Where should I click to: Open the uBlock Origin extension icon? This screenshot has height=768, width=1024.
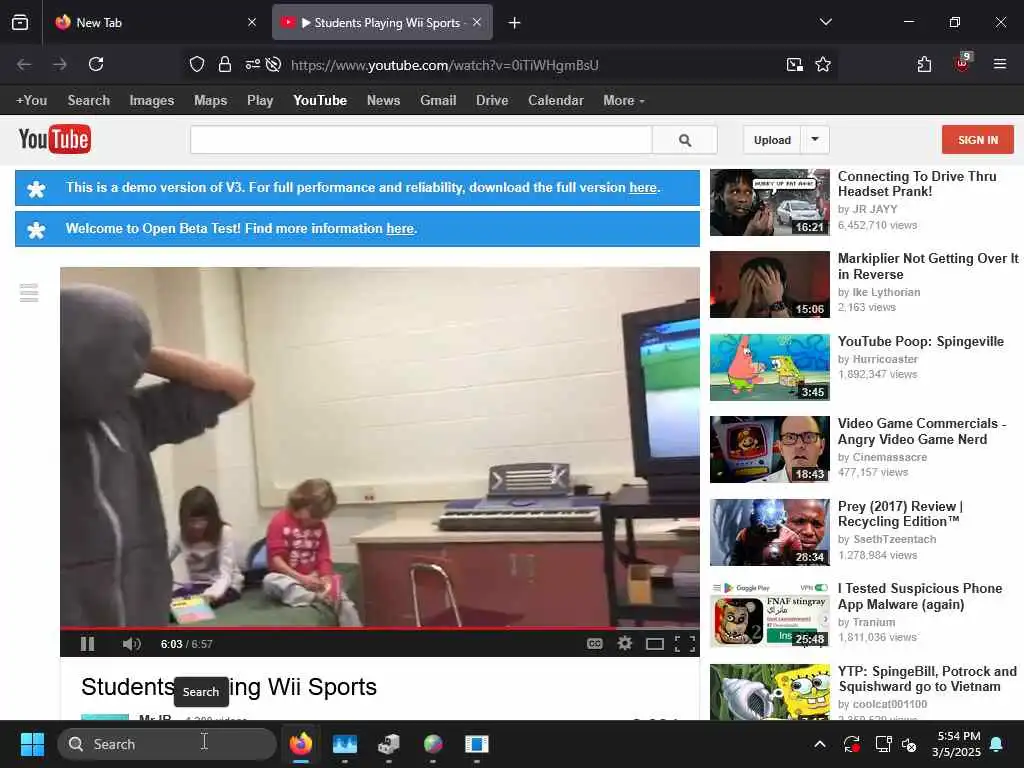click(x=963, y=63)
